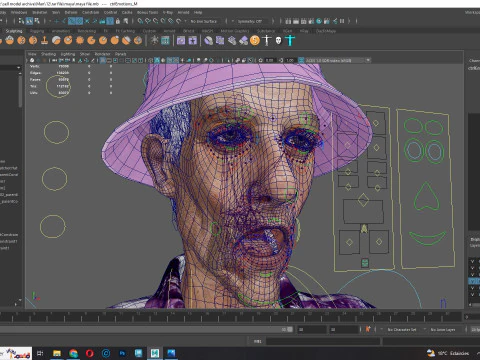
Task: Open File Explorer from the taskbar
Action: click(x=57, y=353)
